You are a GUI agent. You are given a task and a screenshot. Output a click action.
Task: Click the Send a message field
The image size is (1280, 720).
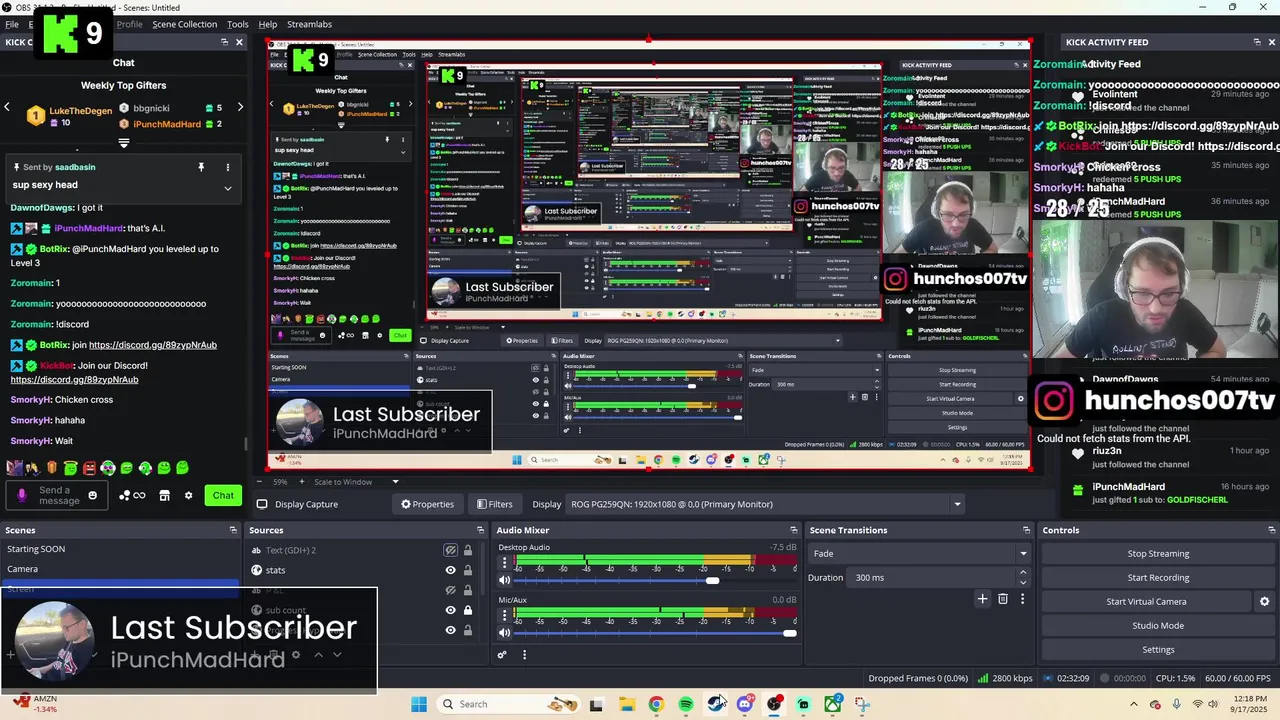(x=59, y=496)
